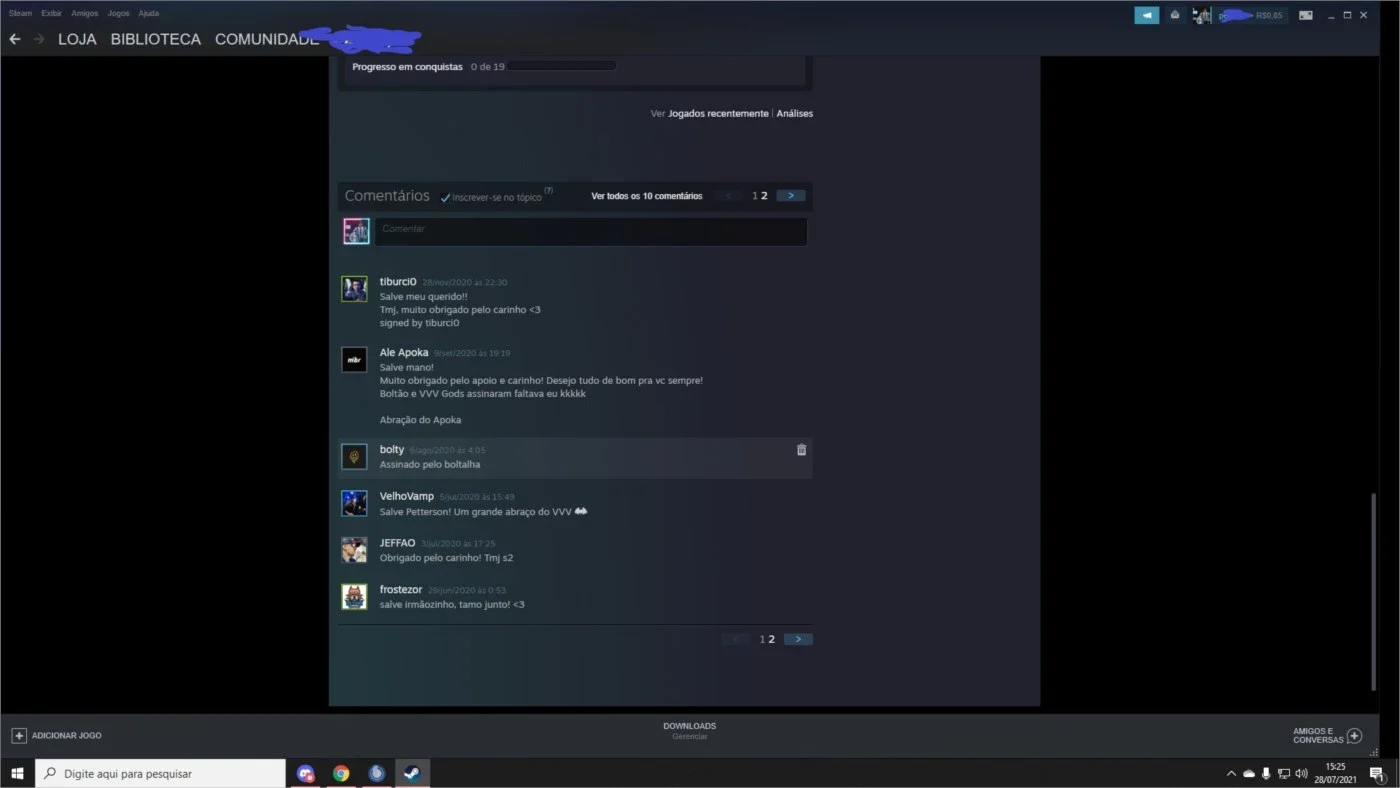
Task: Open the Windows notification center icon
Action: coord(1376,774)
